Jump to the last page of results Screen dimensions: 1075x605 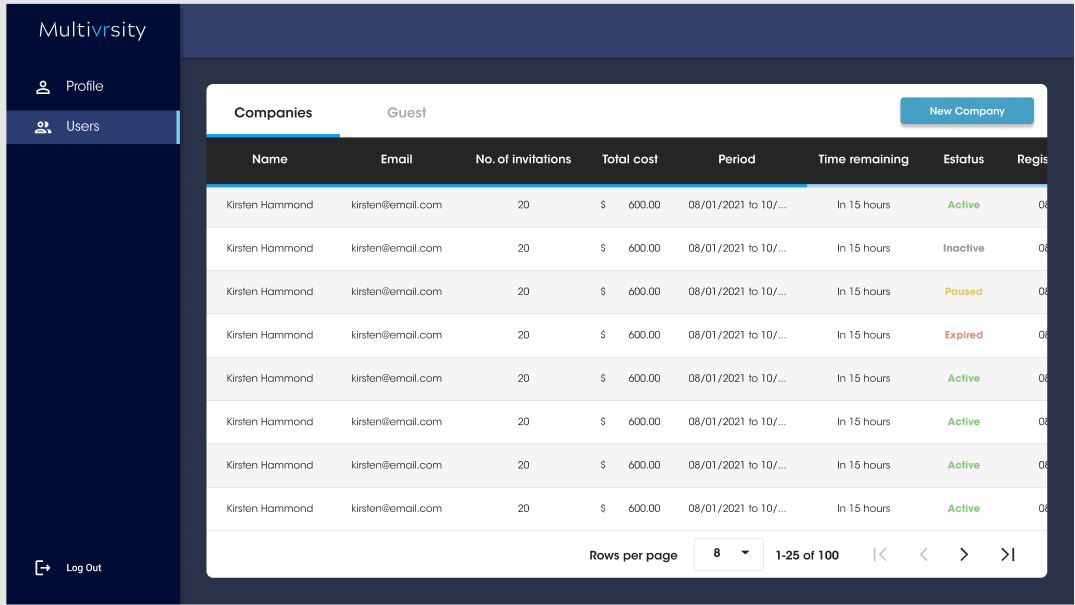click(x=1008, y=554)
